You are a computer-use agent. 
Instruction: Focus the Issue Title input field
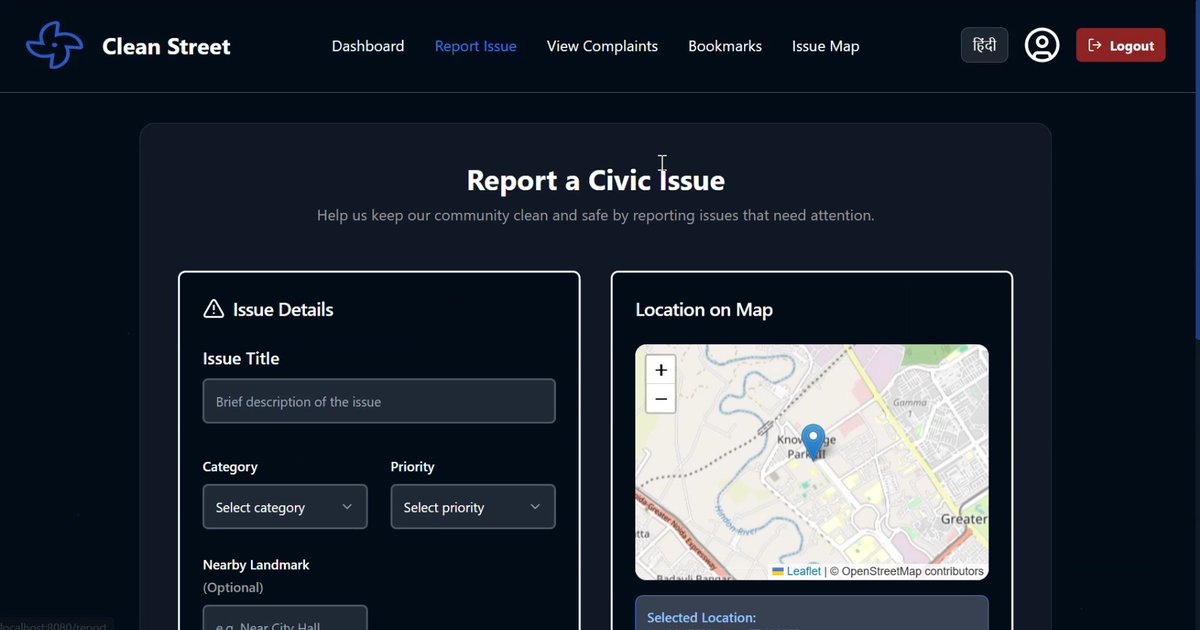[x=379, y=401]
